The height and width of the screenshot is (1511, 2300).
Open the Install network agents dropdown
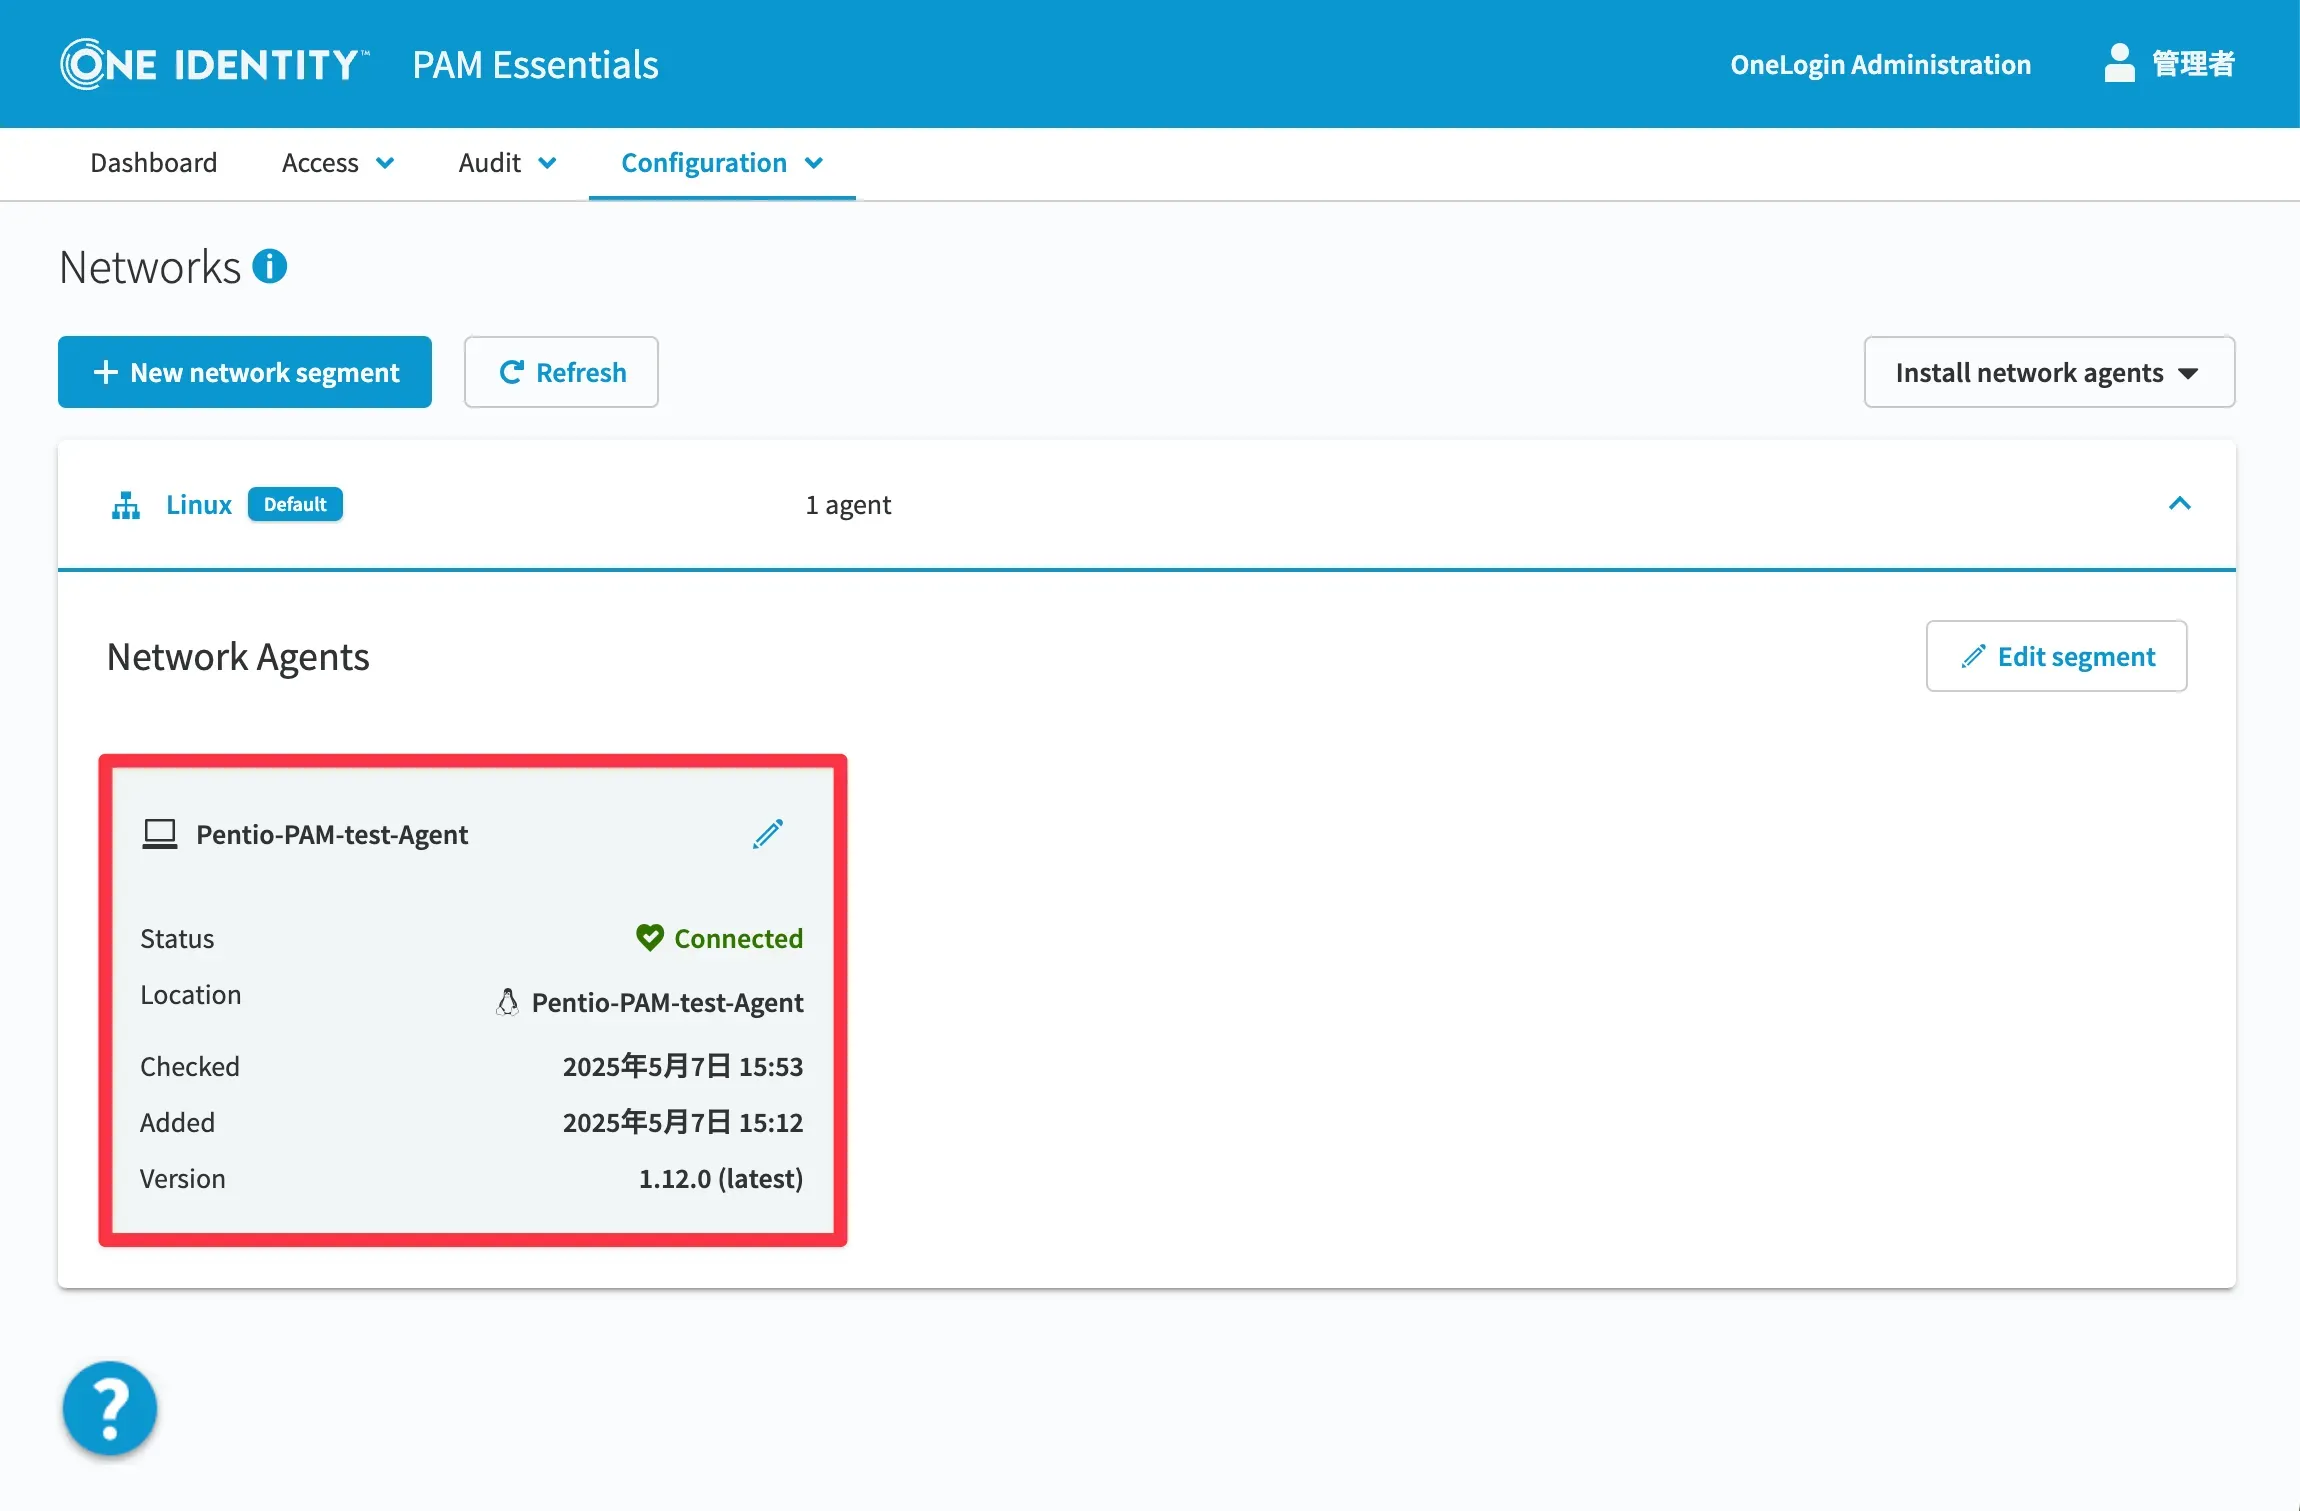2049,372
